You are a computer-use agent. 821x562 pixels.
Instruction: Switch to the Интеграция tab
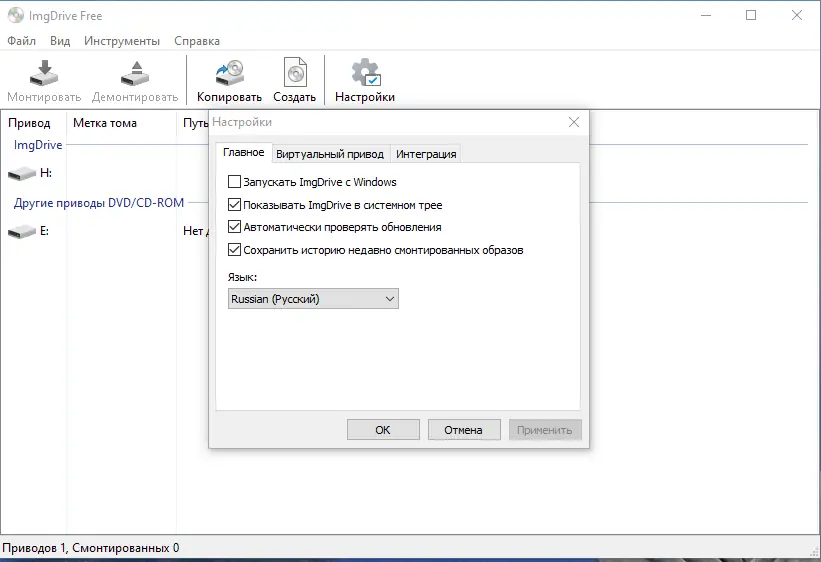pos(426,154)
